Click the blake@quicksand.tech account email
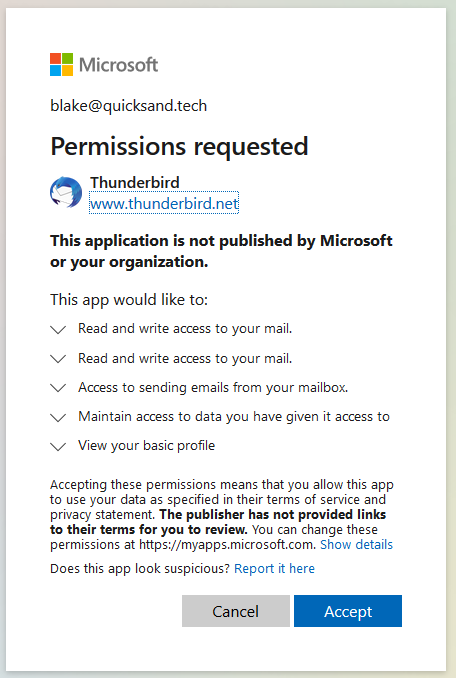The image size is (456, 678). pos(128,106)
